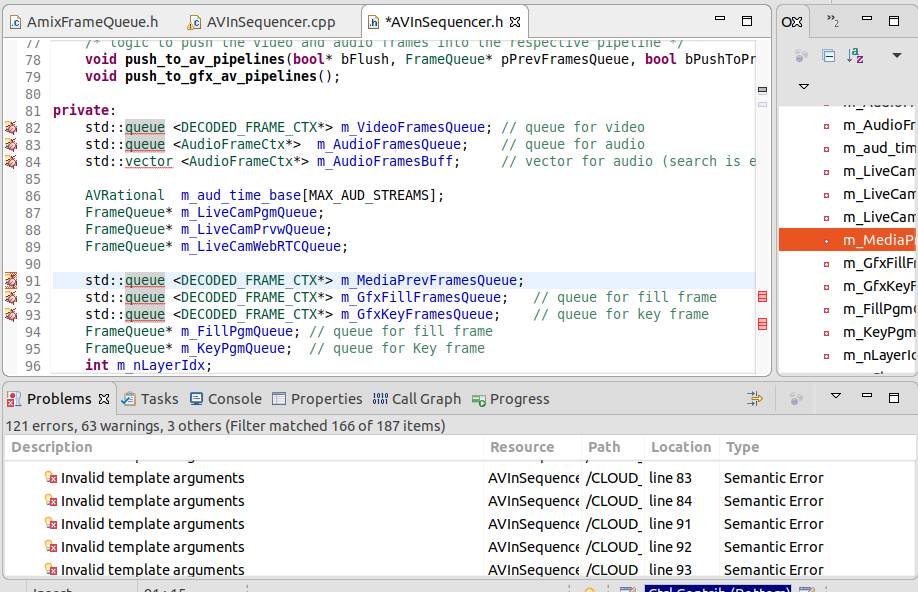
Task: Open the Properties tab
Action: [317, 399]
